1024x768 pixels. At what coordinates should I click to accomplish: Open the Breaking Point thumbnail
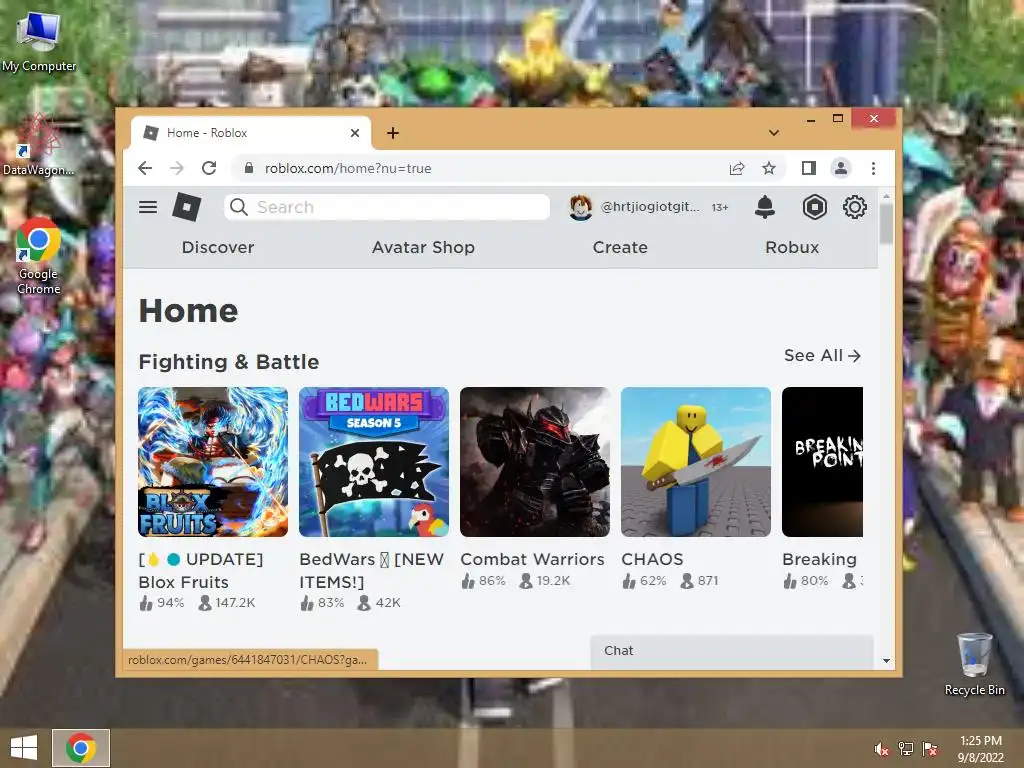click(822, 462)
